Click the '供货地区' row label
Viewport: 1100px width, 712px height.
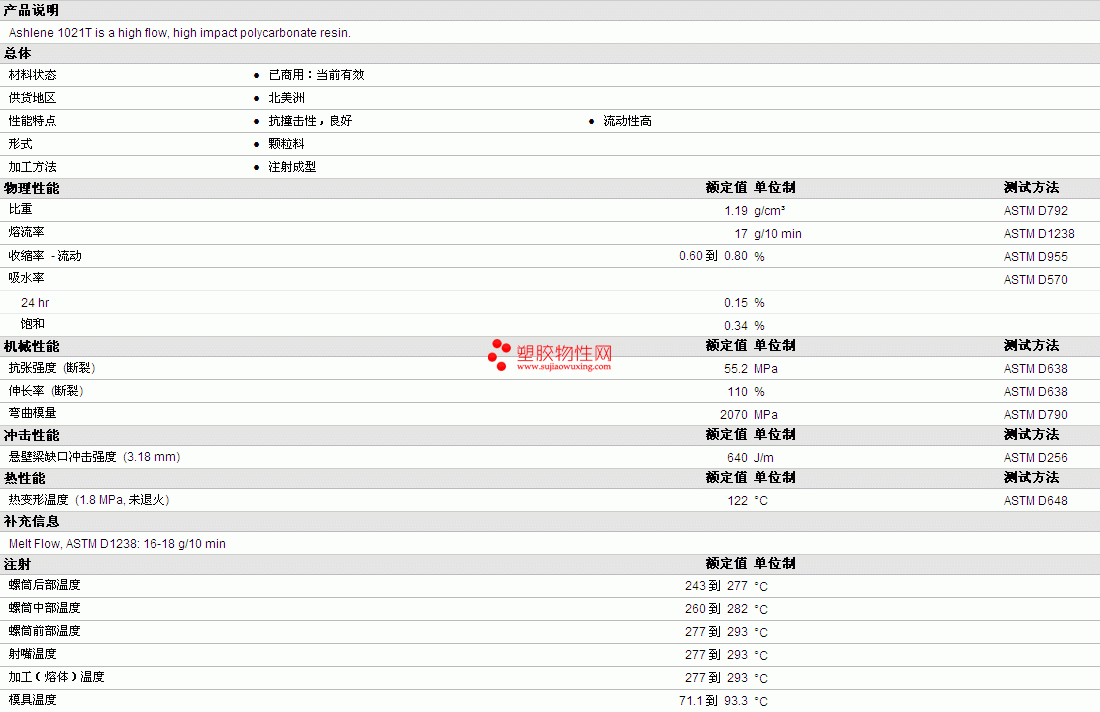point(32,98)
